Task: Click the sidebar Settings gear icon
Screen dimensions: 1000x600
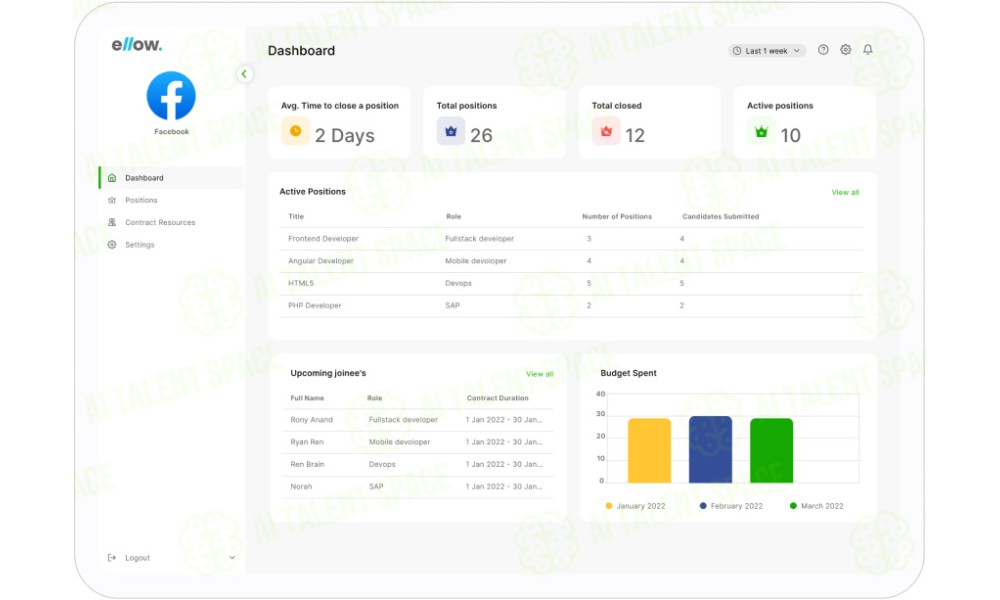Action: (112, 245)
